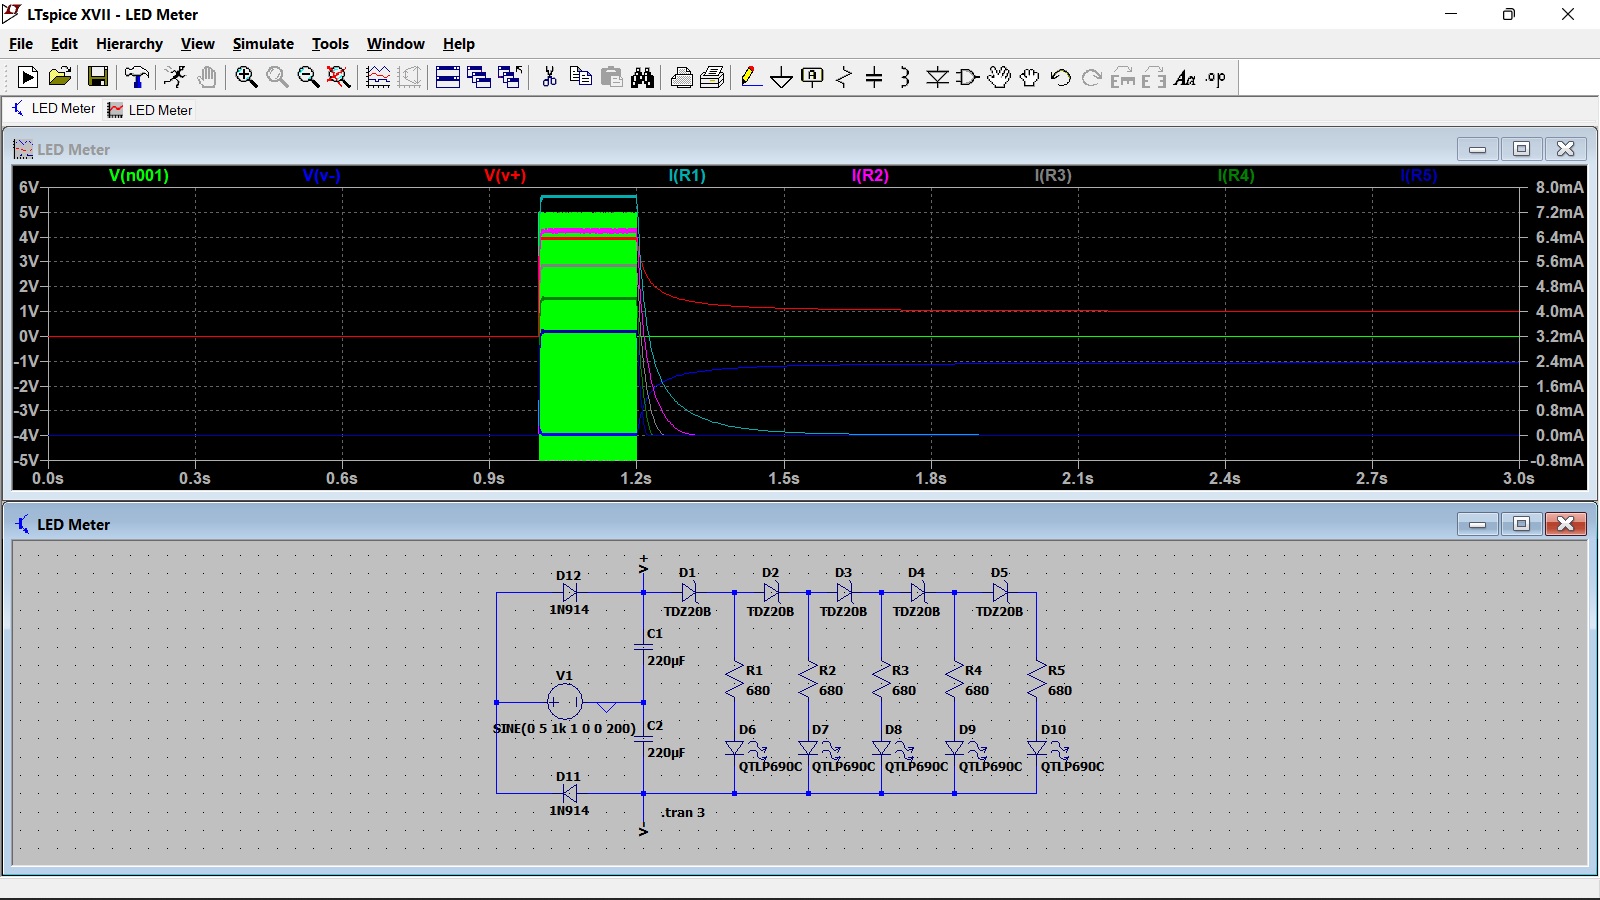Click the C1 220µF capacitor
This screenshot has width=1600, height=900.
[x=644, y=647]
